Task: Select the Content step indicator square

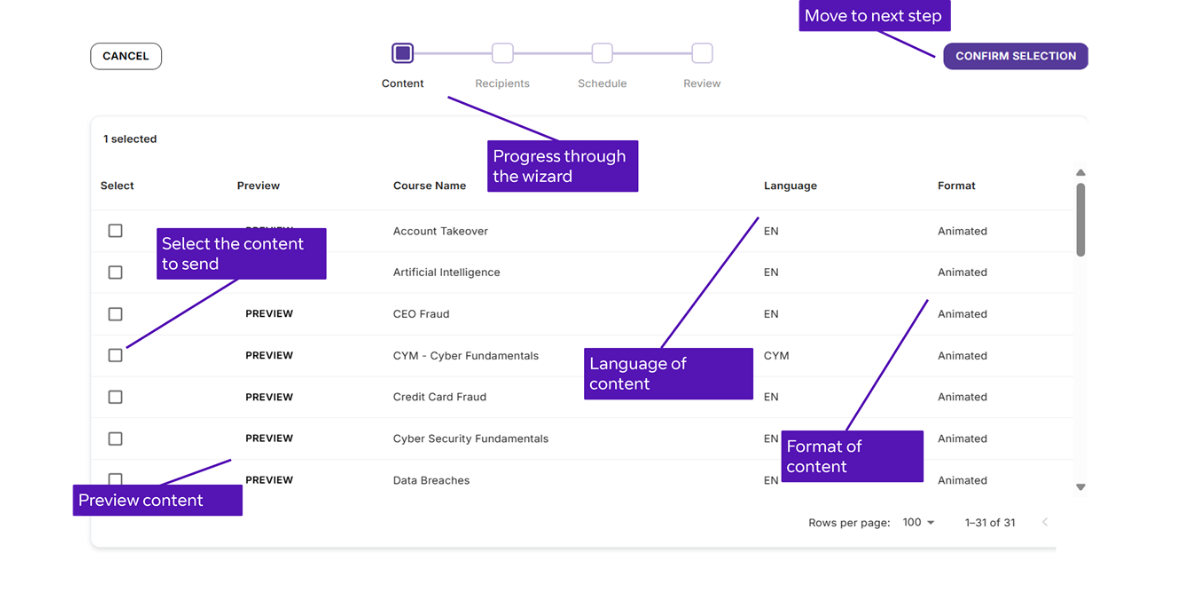Action: tap(402, 52)
